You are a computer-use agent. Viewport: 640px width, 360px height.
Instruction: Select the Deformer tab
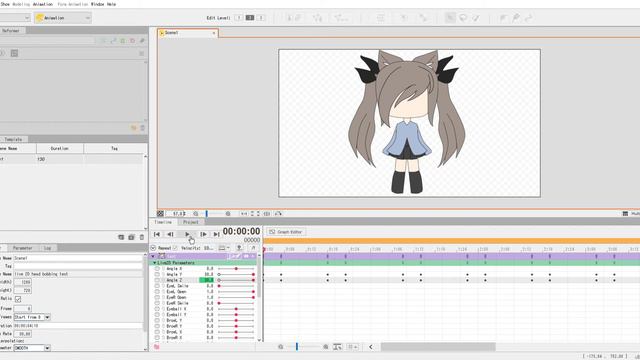pyautogui.click(x=11, y=31)
